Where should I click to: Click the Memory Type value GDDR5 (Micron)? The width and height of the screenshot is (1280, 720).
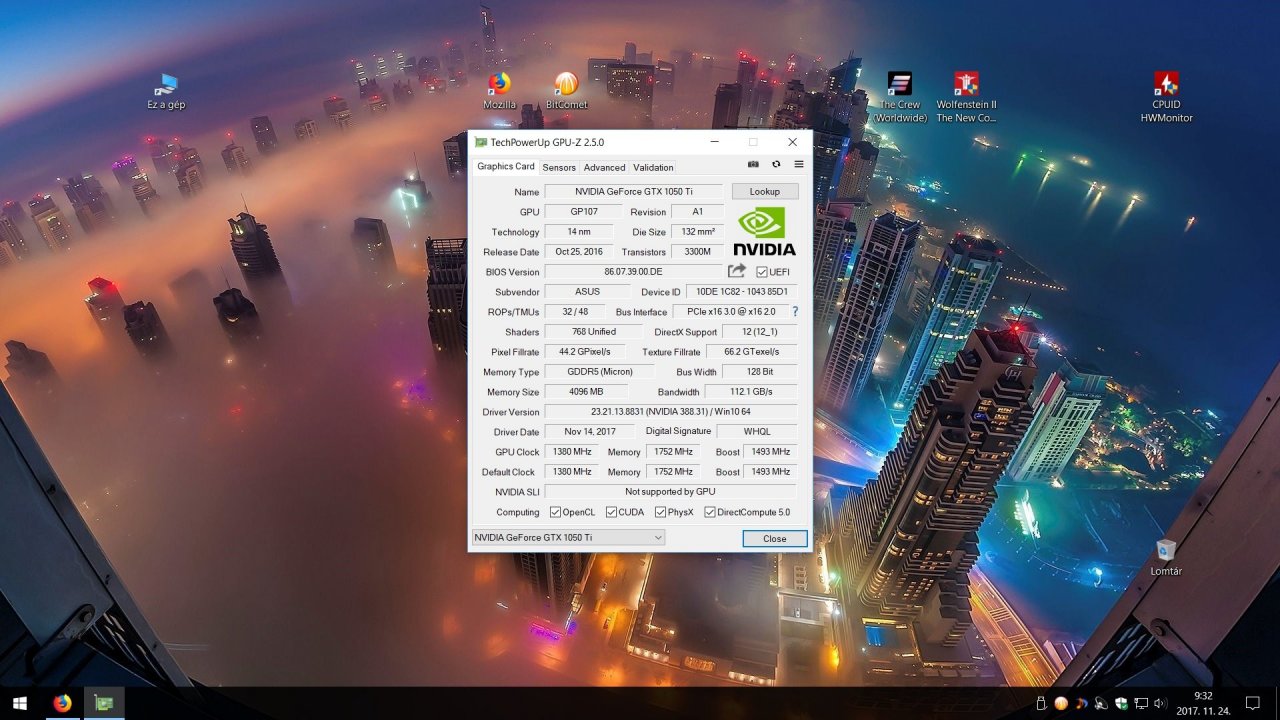[x=600, y=372]
